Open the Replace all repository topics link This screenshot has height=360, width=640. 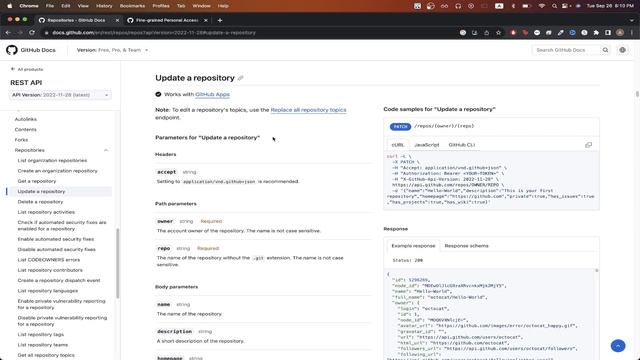point(308,110)
